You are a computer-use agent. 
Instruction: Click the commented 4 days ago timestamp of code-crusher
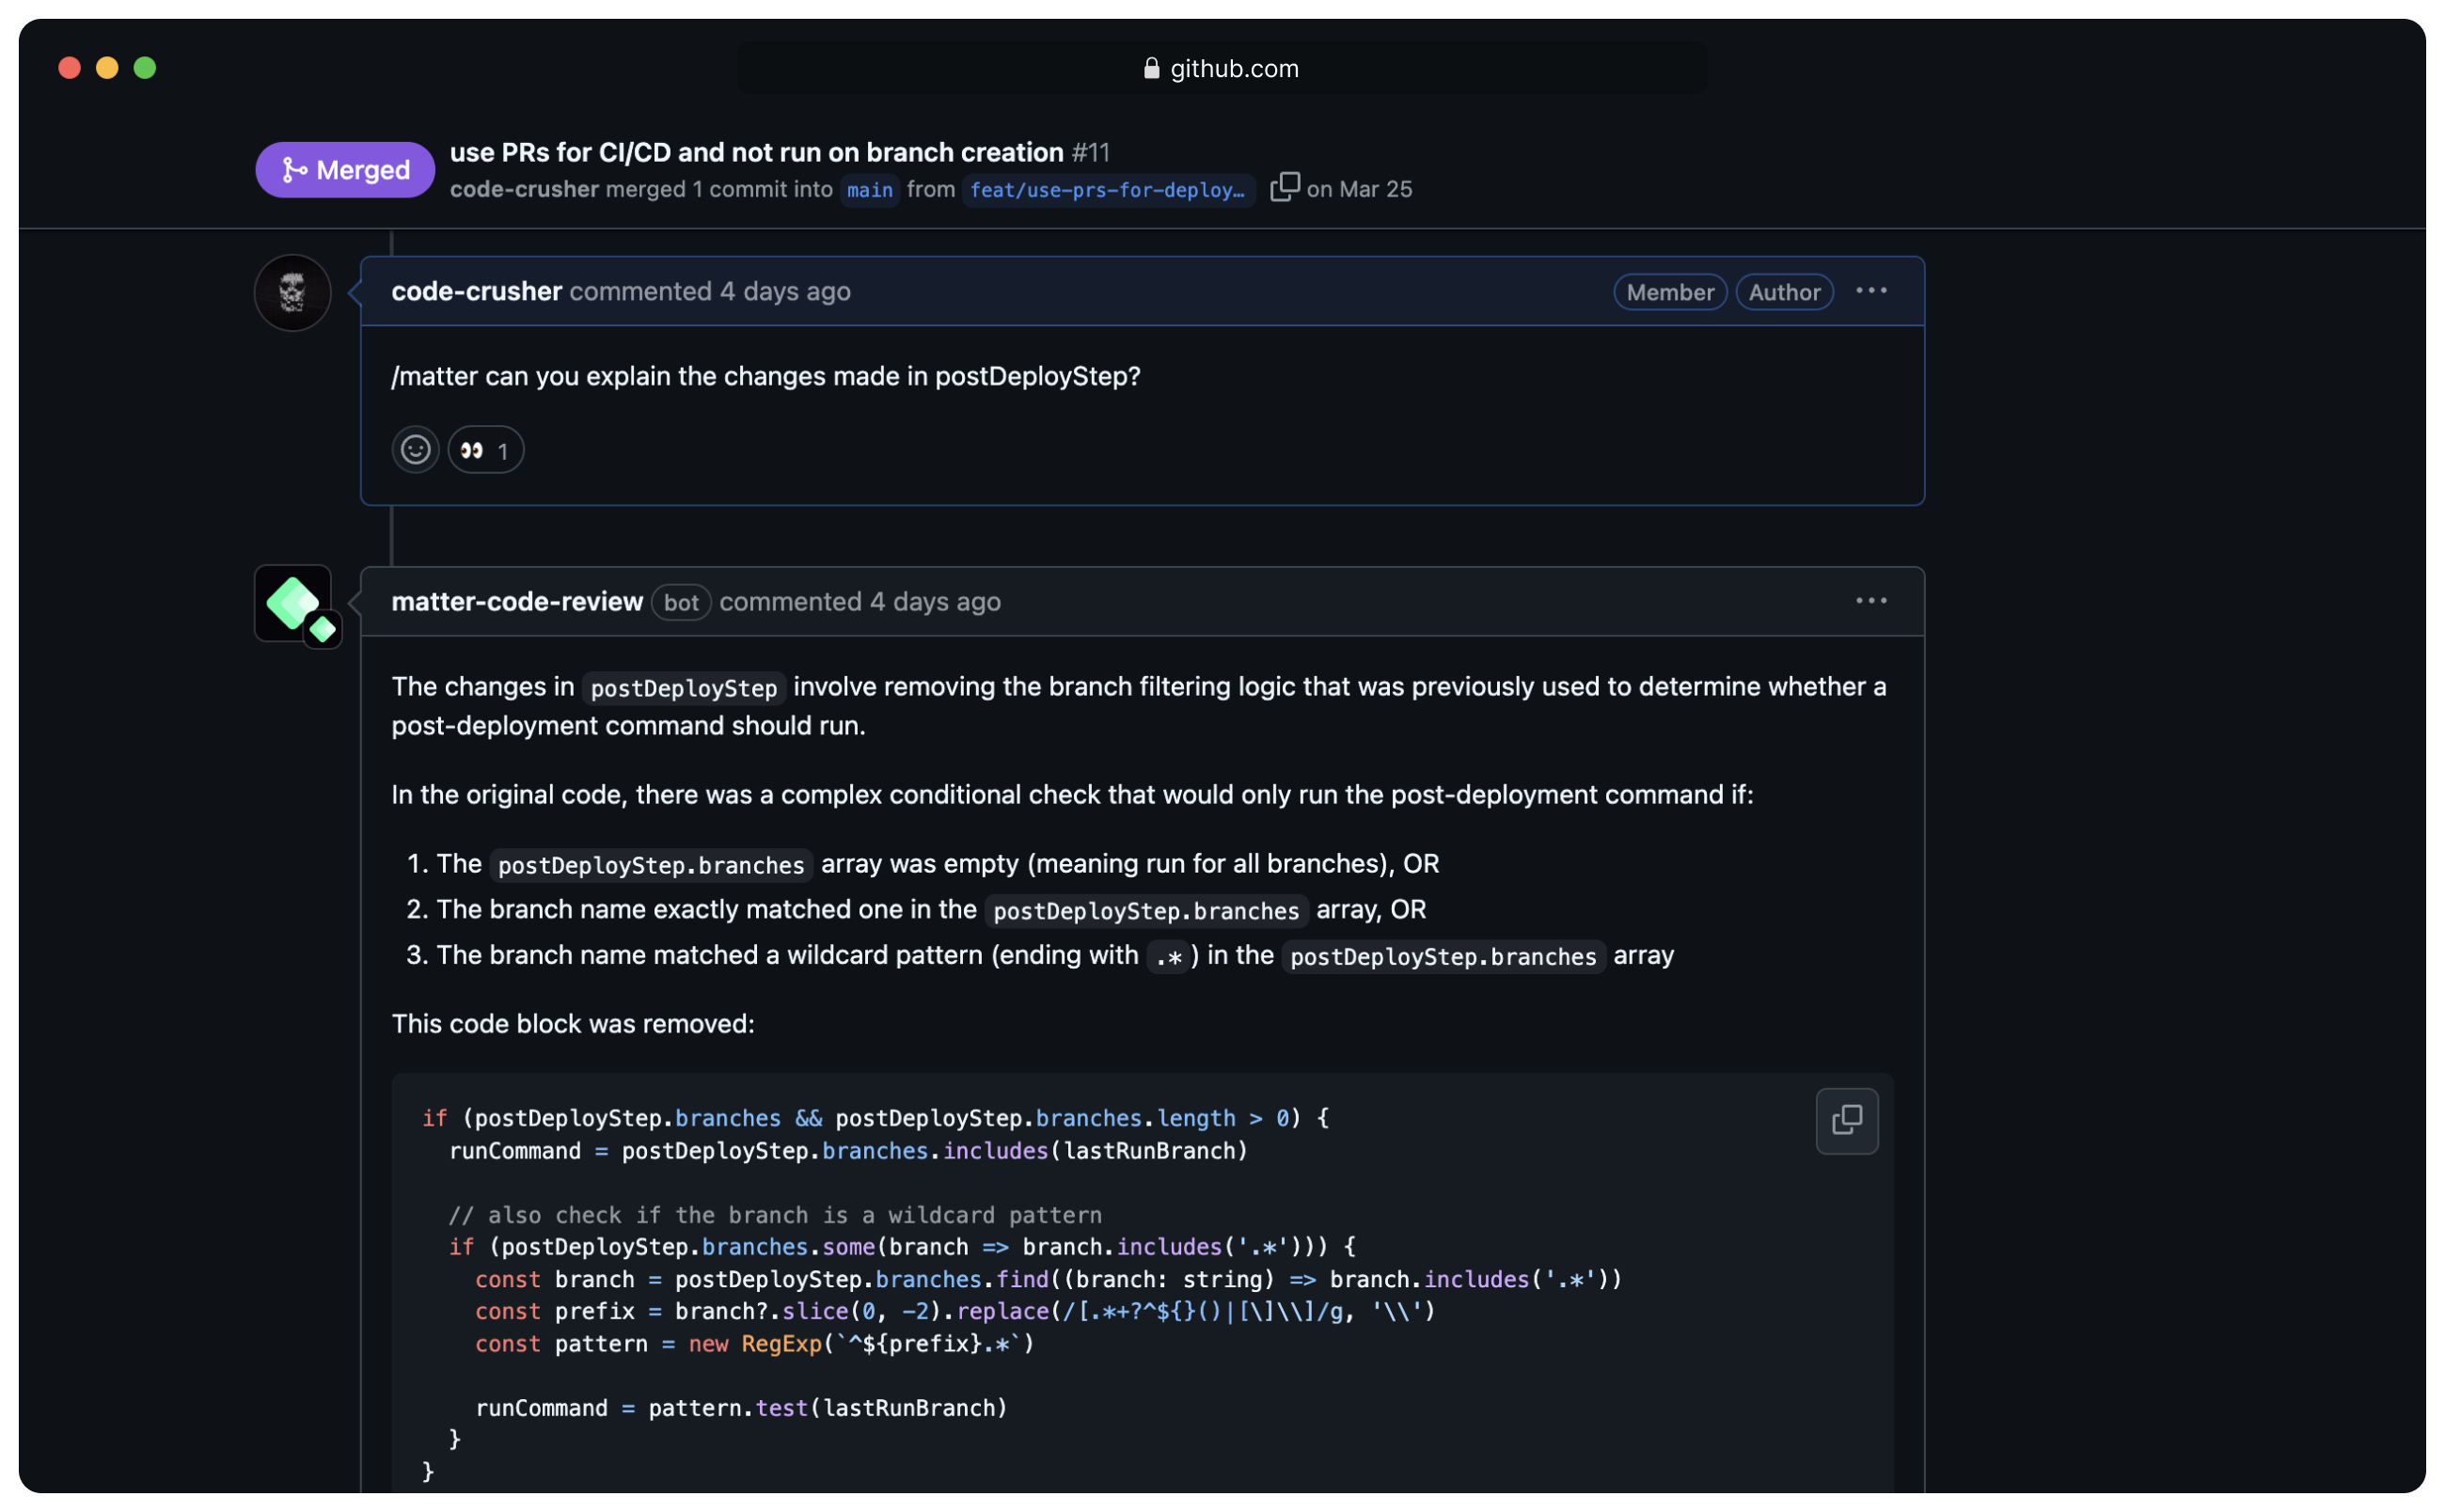click(x=710, y=291)
